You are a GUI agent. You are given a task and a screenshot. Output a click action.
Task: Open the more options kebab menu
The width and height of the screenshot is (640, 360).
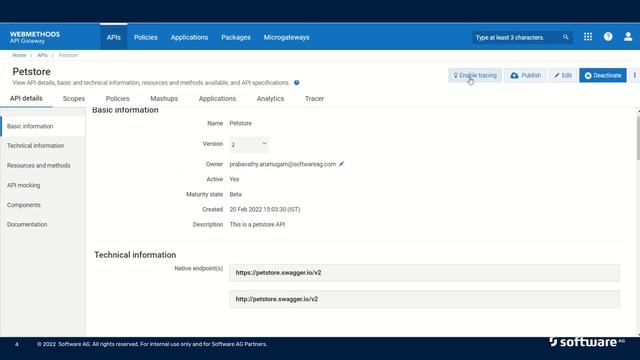click(x=634, y=75)
